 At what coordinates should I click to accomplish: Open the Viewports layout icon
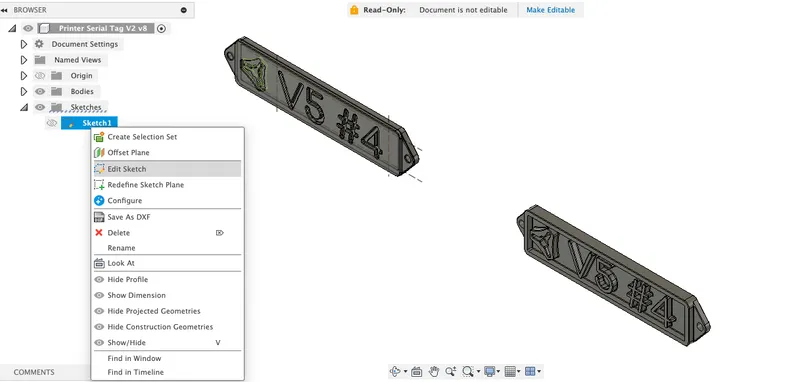pos(530,371)
